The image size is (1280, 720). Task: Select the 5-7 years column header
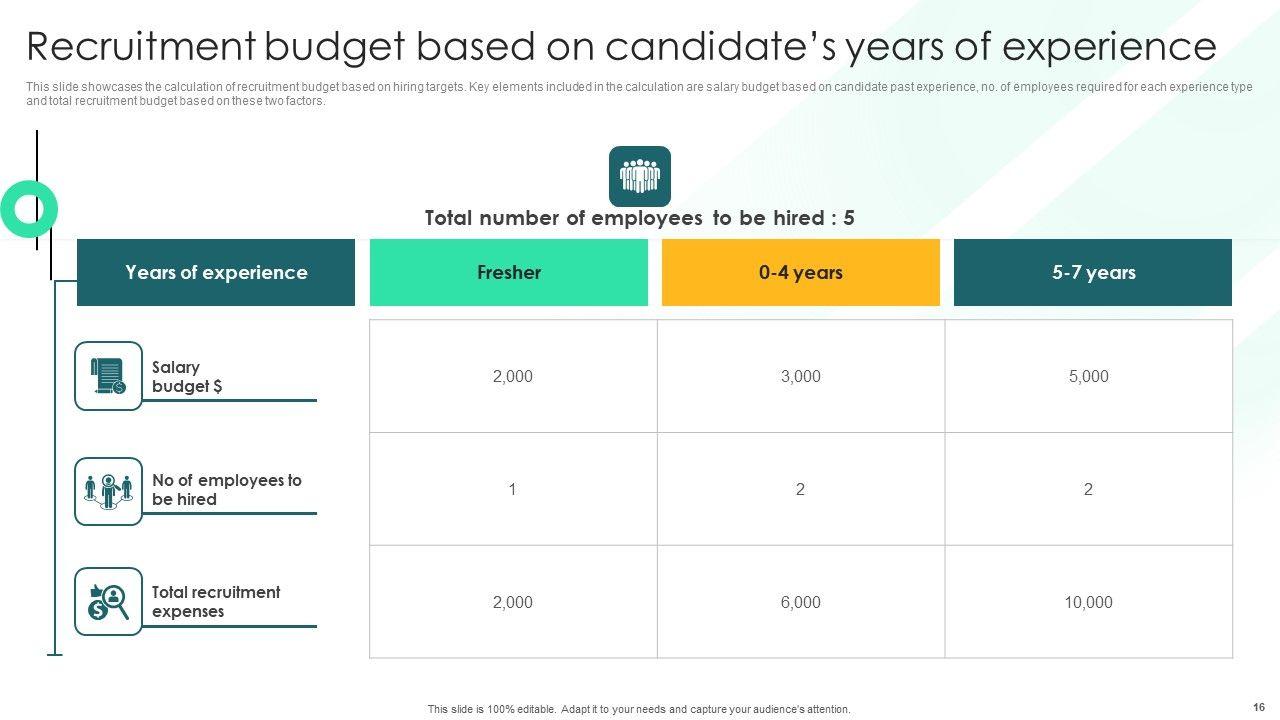tap(1093, 272)
